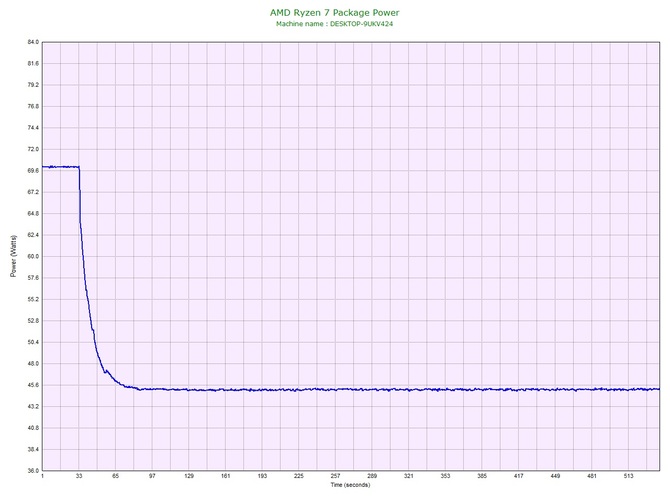Screen dimensions: 670x502
Task: Click the x-axis tick label 257
Action: 335,476
